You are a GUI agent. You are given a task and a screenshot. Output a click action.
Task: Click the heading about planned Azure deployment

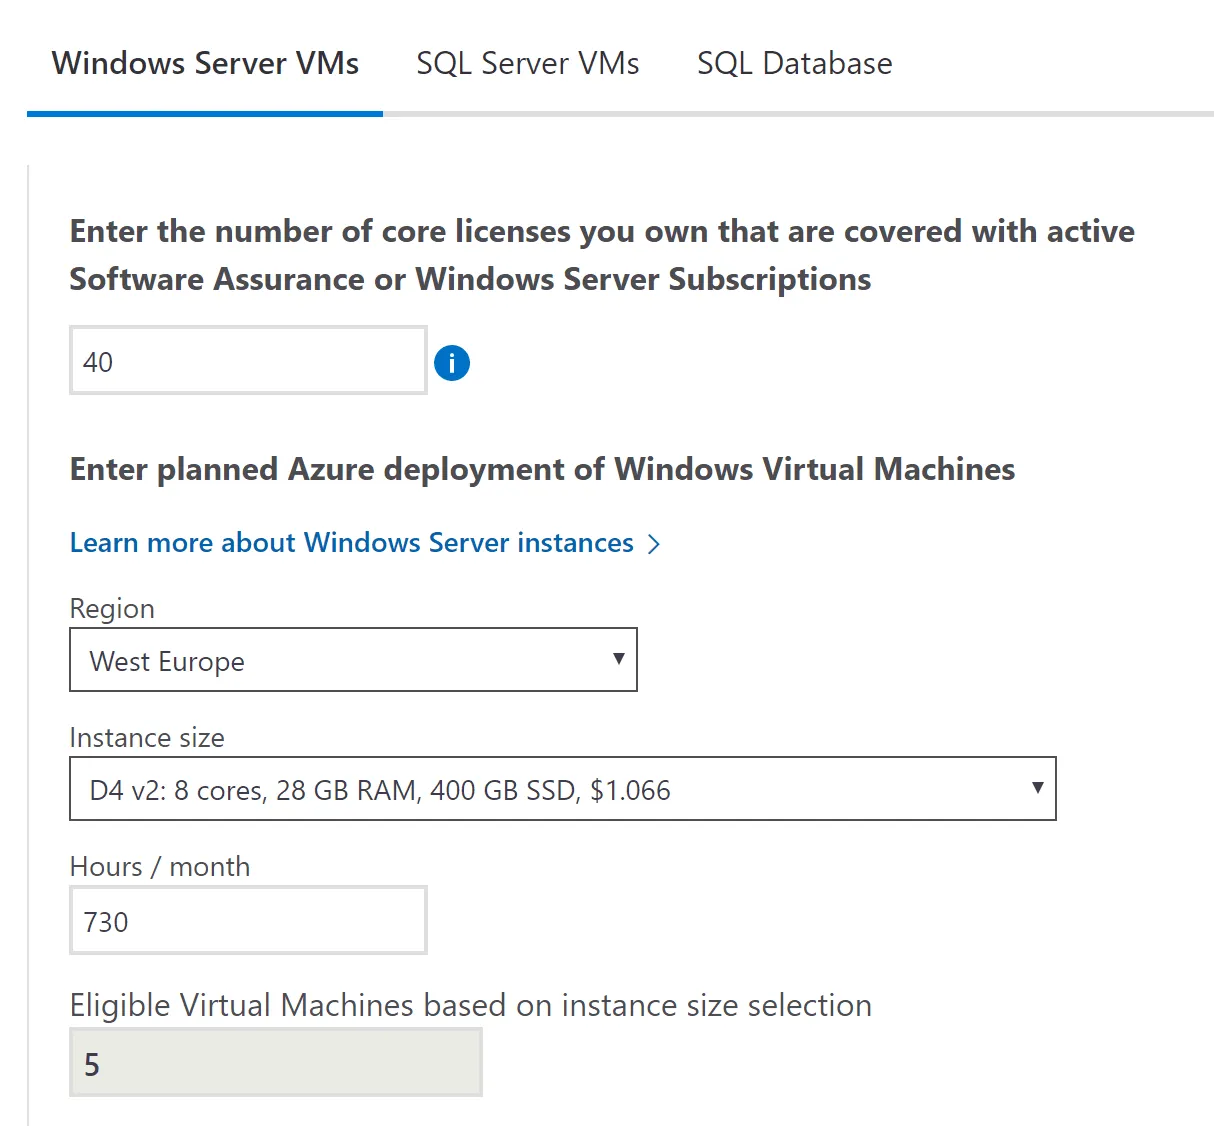(542, 469)
